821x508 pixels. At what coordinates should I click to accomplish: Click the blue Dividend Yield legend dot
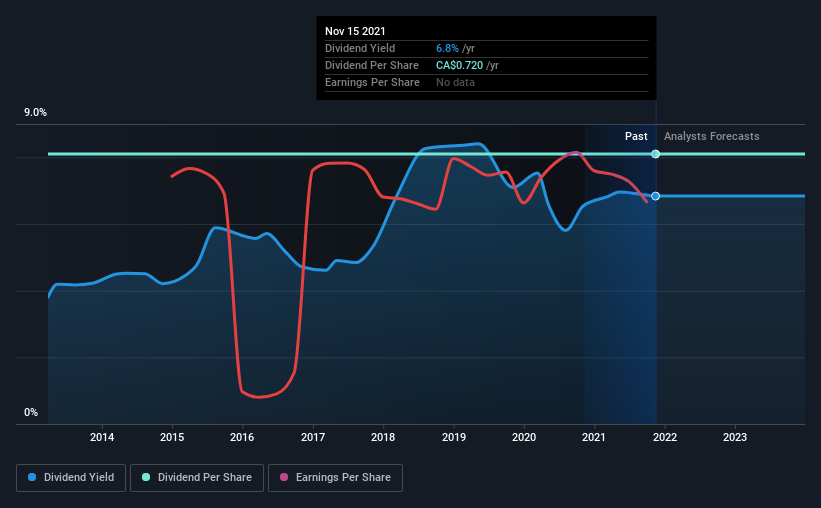pyautogui.click(x=32, y=477)
